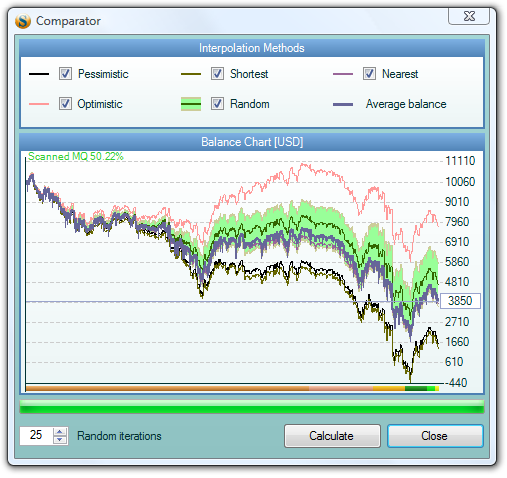The width and height of the screenshot is (507, 478).
Task: Click the pink Optimistic legend line
Action: click(39, 104)
